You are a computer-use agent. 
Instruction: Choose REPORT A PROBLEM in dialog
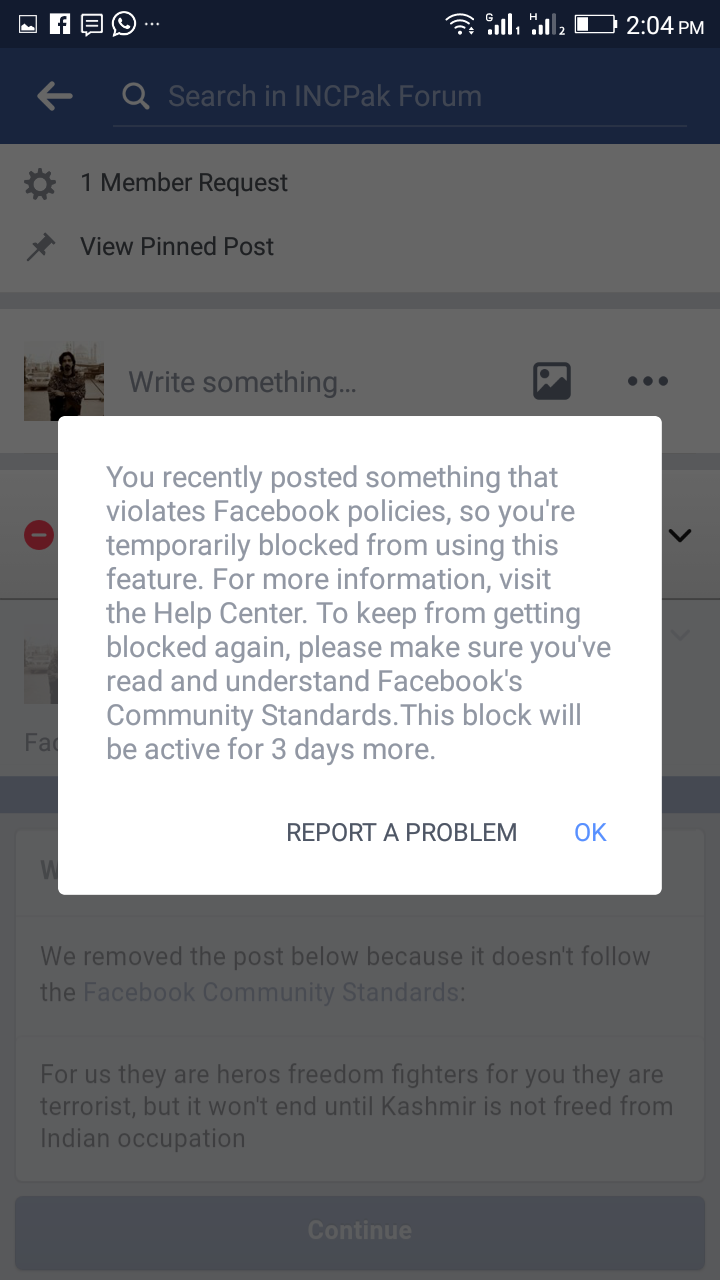pos(402,832)
